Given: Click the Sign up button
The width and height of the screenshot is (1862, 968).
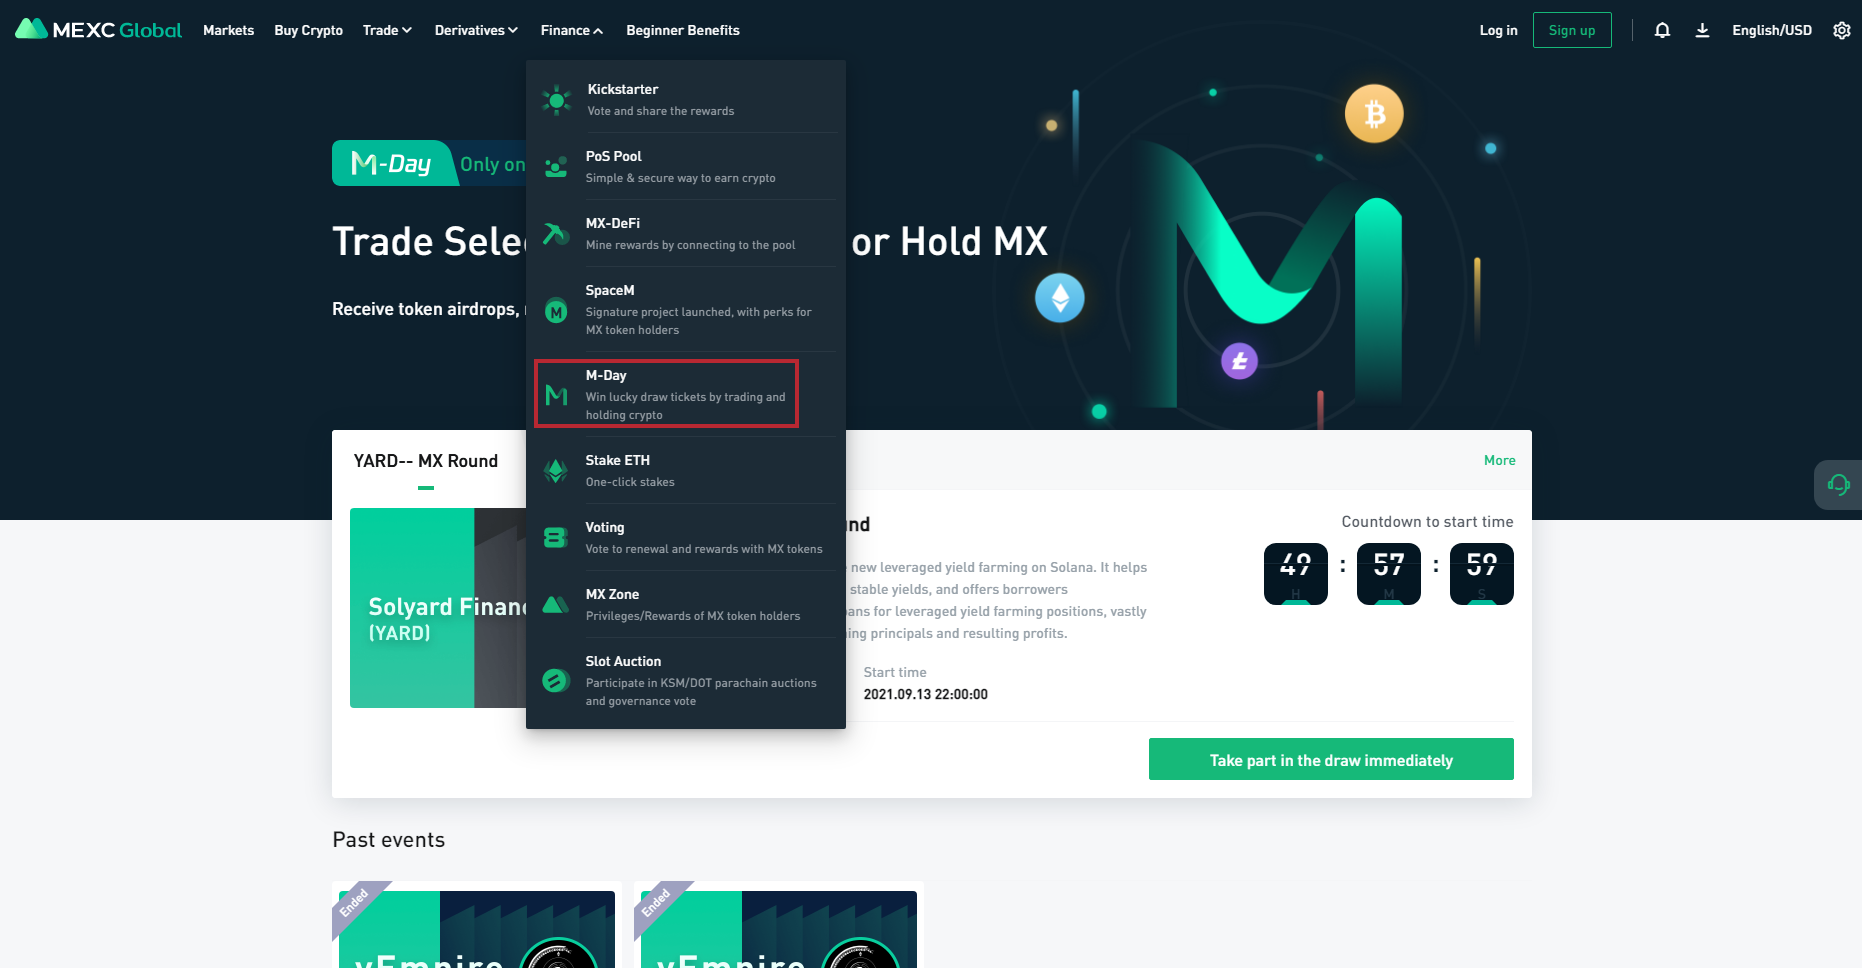Looking at the screenshot, I should 1572,30.
